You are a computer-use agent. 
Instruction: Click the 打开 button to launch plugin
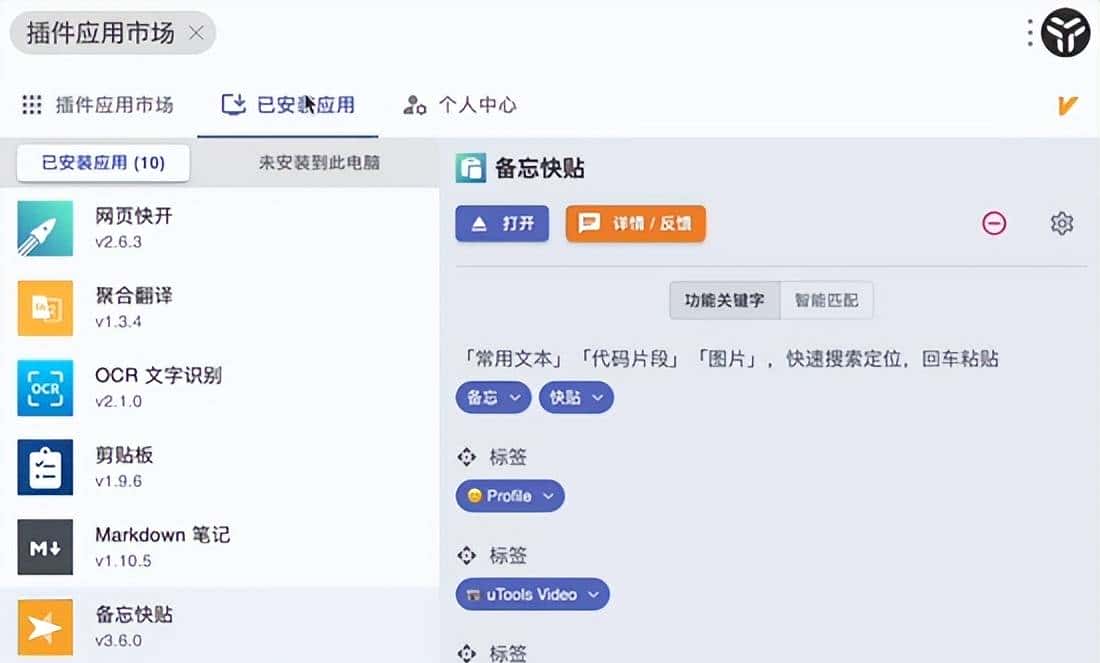(502, 224)
